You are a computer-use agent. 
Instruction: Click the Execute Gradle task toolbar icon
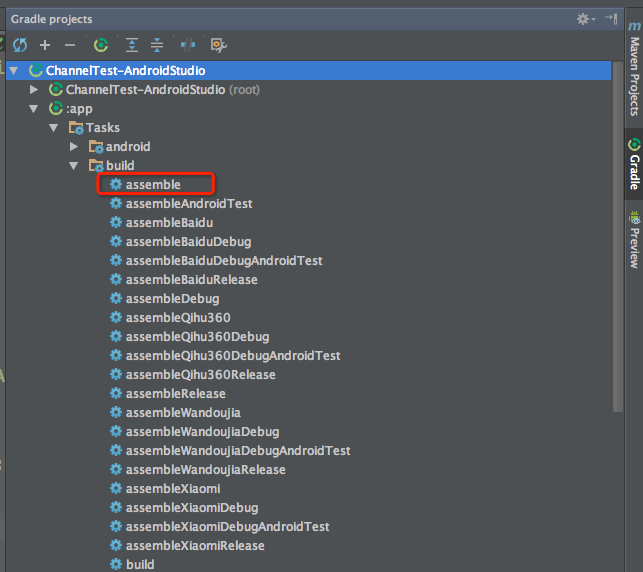101,45
